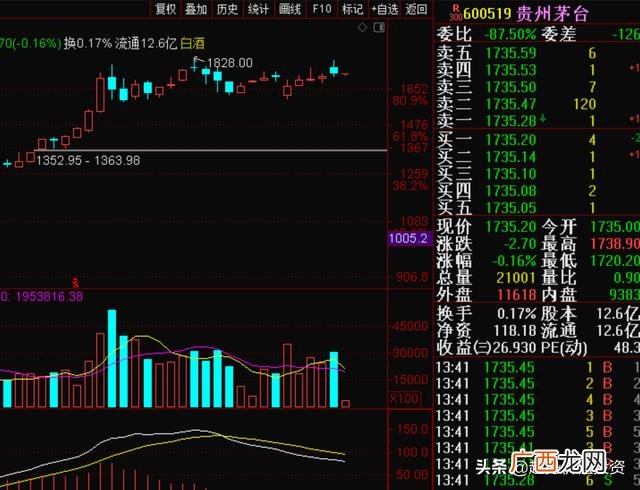Click the volume indicator value 1953816.38
The image size is (640, 490).
click(49, 296)
